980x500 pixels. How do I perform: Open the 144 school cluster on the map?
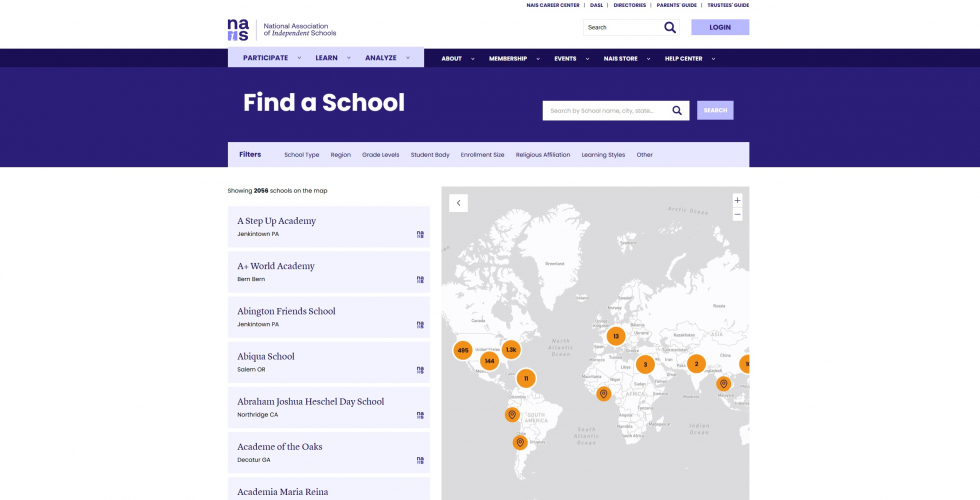coord(489,361)
